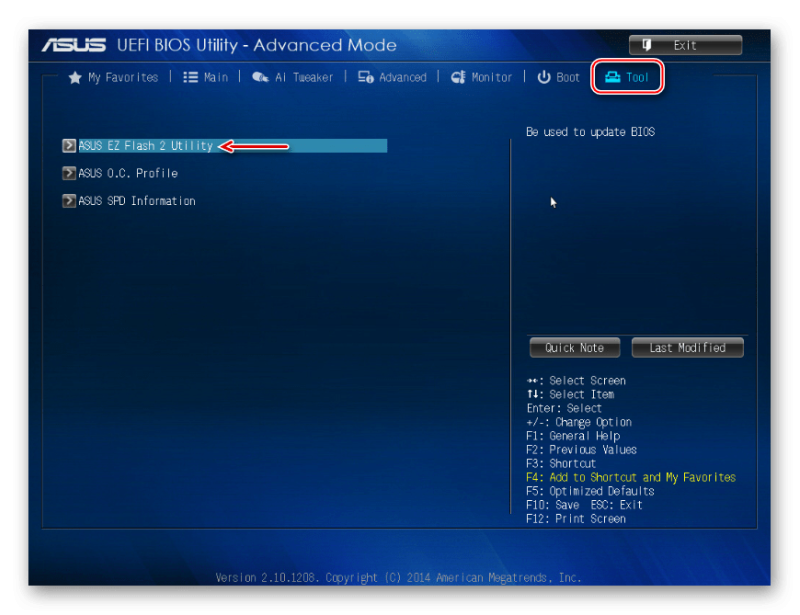Click the 'F3: Shortcut' hint
Screen dimensions: 800x615
pos(561,463)
